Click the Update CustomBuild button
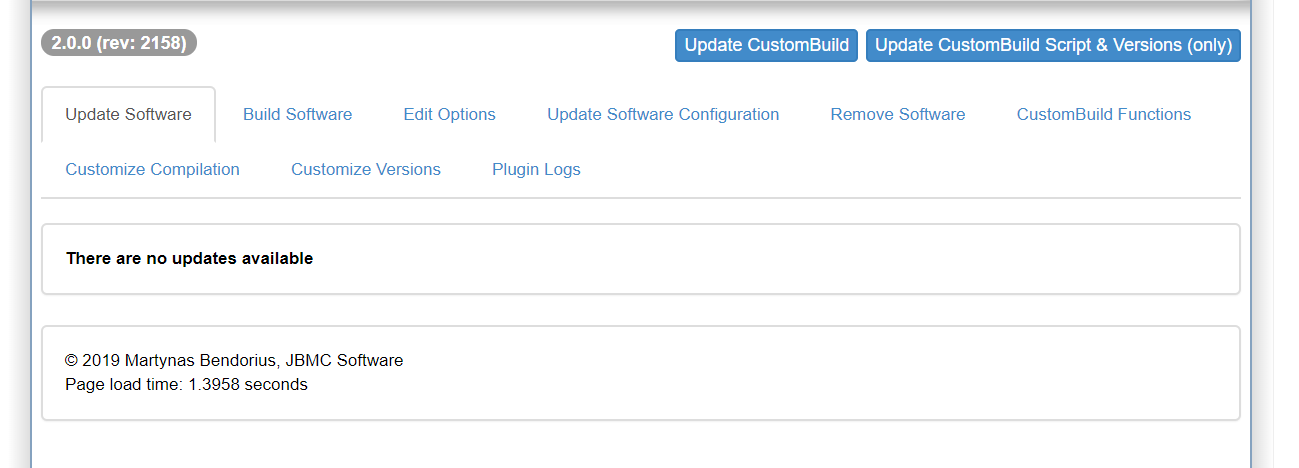1299x468 pixels. pos(766,45)
